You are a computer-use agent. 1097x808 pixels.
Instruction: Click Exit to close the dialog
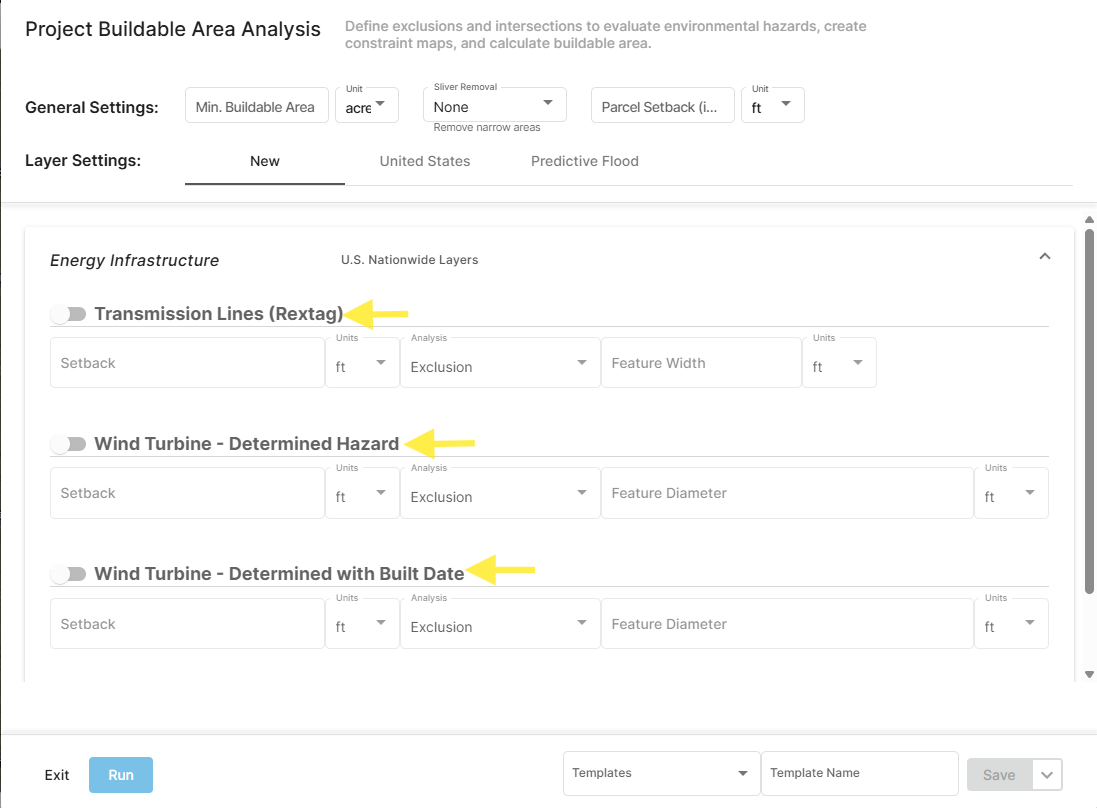pyautogui.click(x=56, y=774)
